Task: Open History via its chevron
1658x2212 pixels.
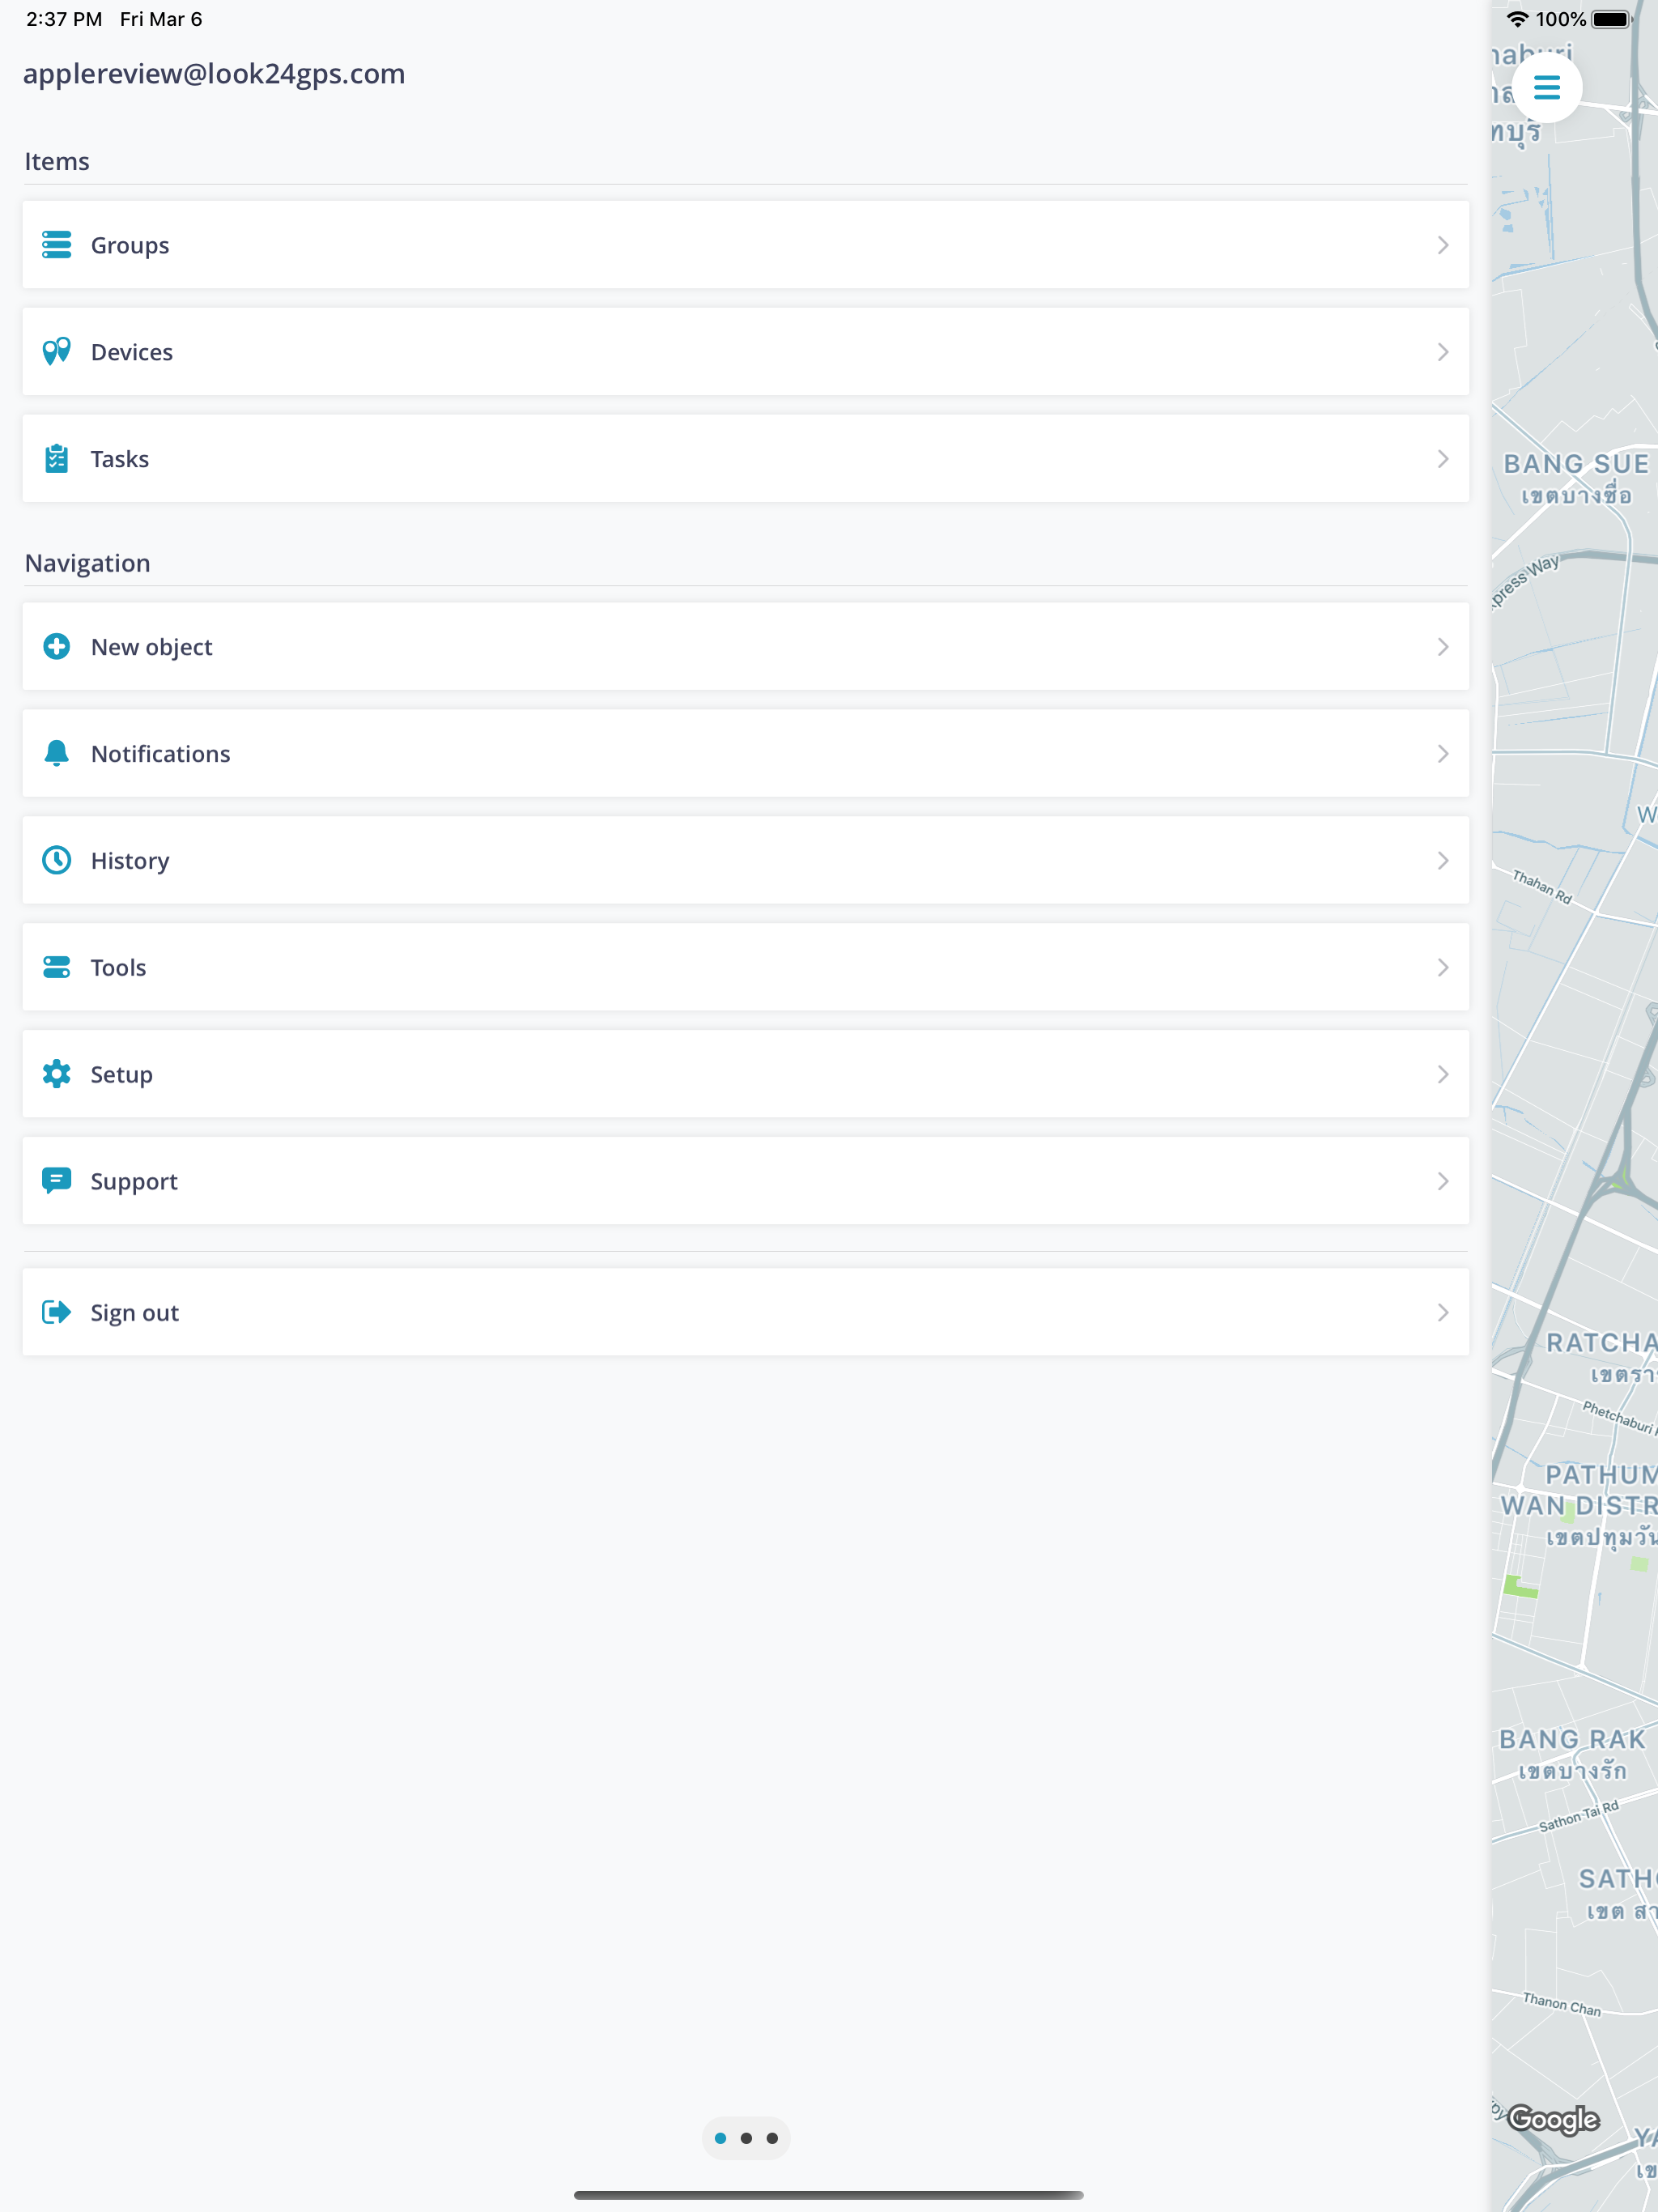Action: click(x=1442, y=861)
